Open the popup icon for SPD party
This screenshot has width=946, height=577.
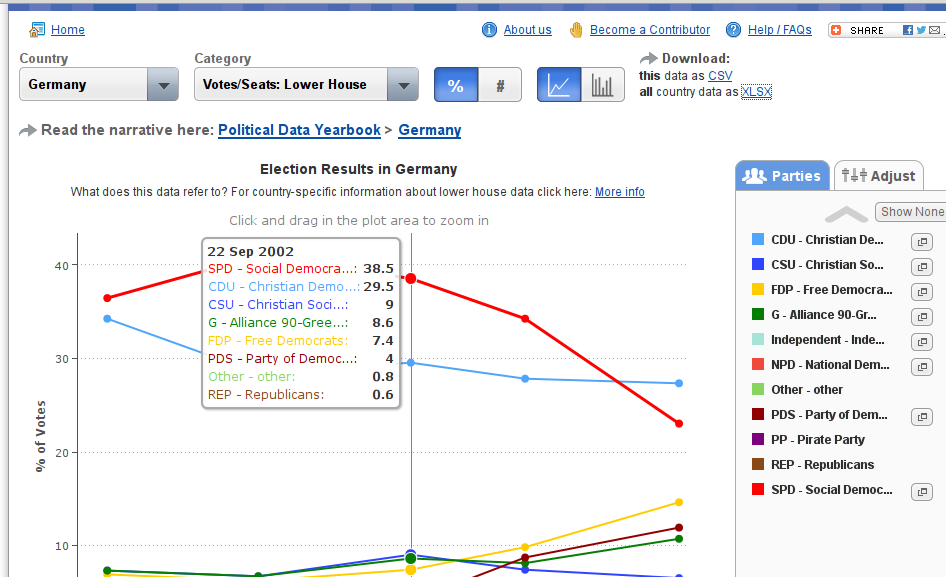(922, 492)
